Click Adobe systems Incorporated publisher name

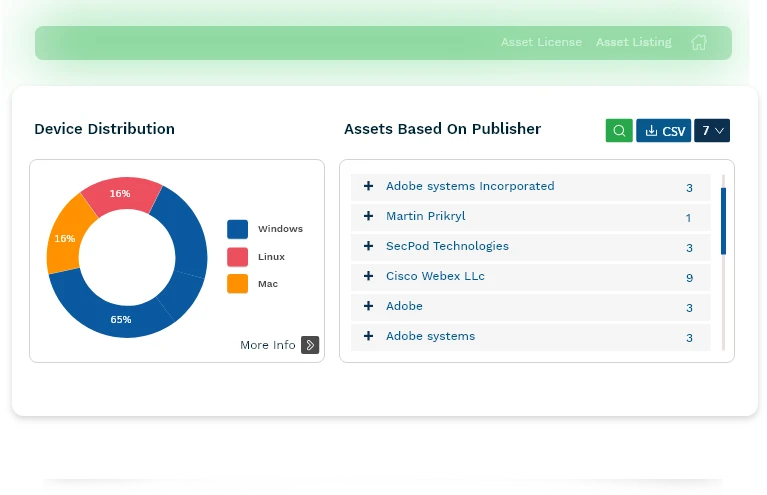coord(470,186)
